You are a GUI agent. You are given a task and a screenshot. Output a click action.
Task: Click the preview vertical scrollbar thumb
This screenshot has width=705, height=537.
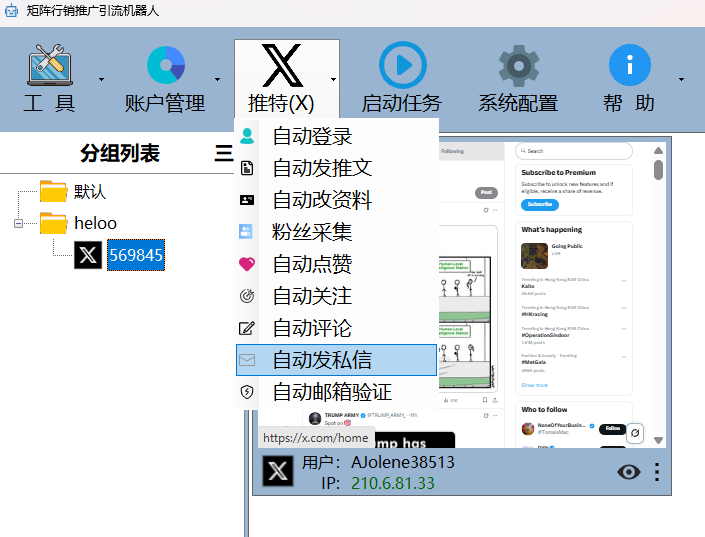658,170
